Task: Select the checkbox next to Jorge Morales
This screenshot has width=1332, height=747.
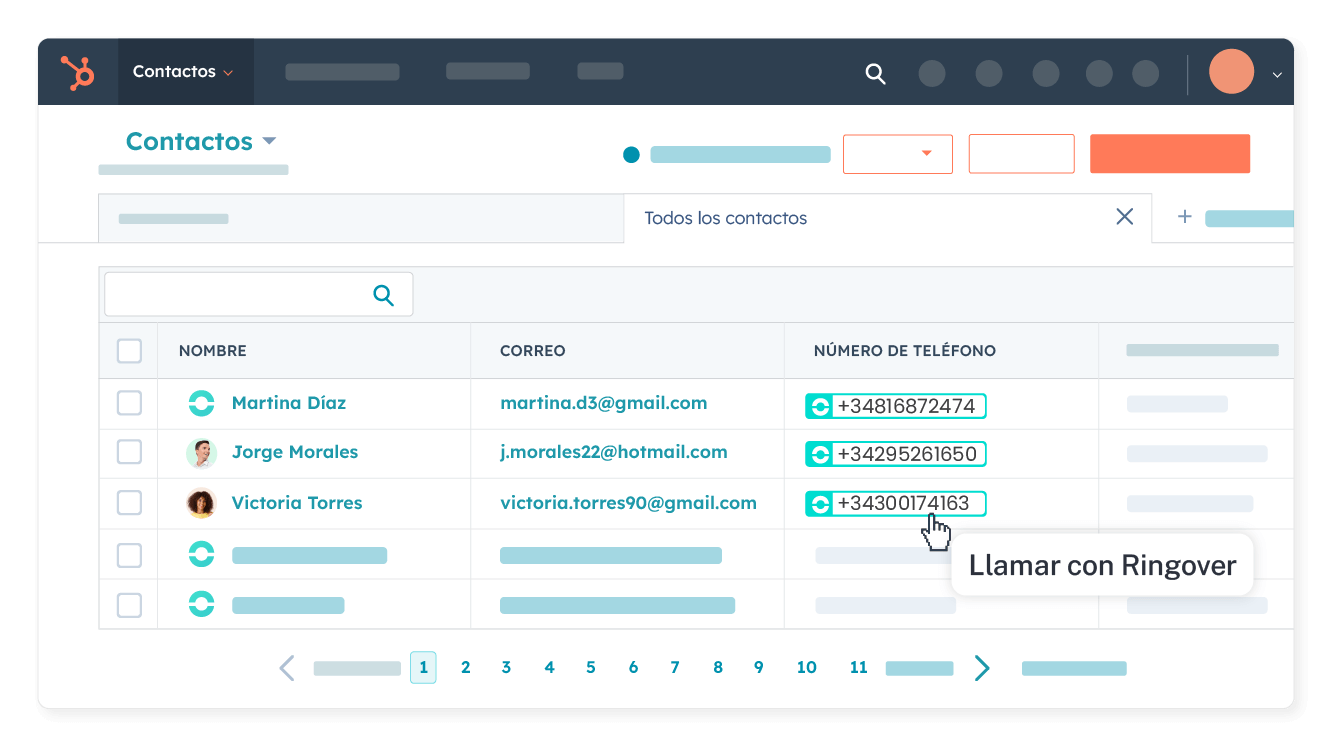Action: (x=129, y=452)
